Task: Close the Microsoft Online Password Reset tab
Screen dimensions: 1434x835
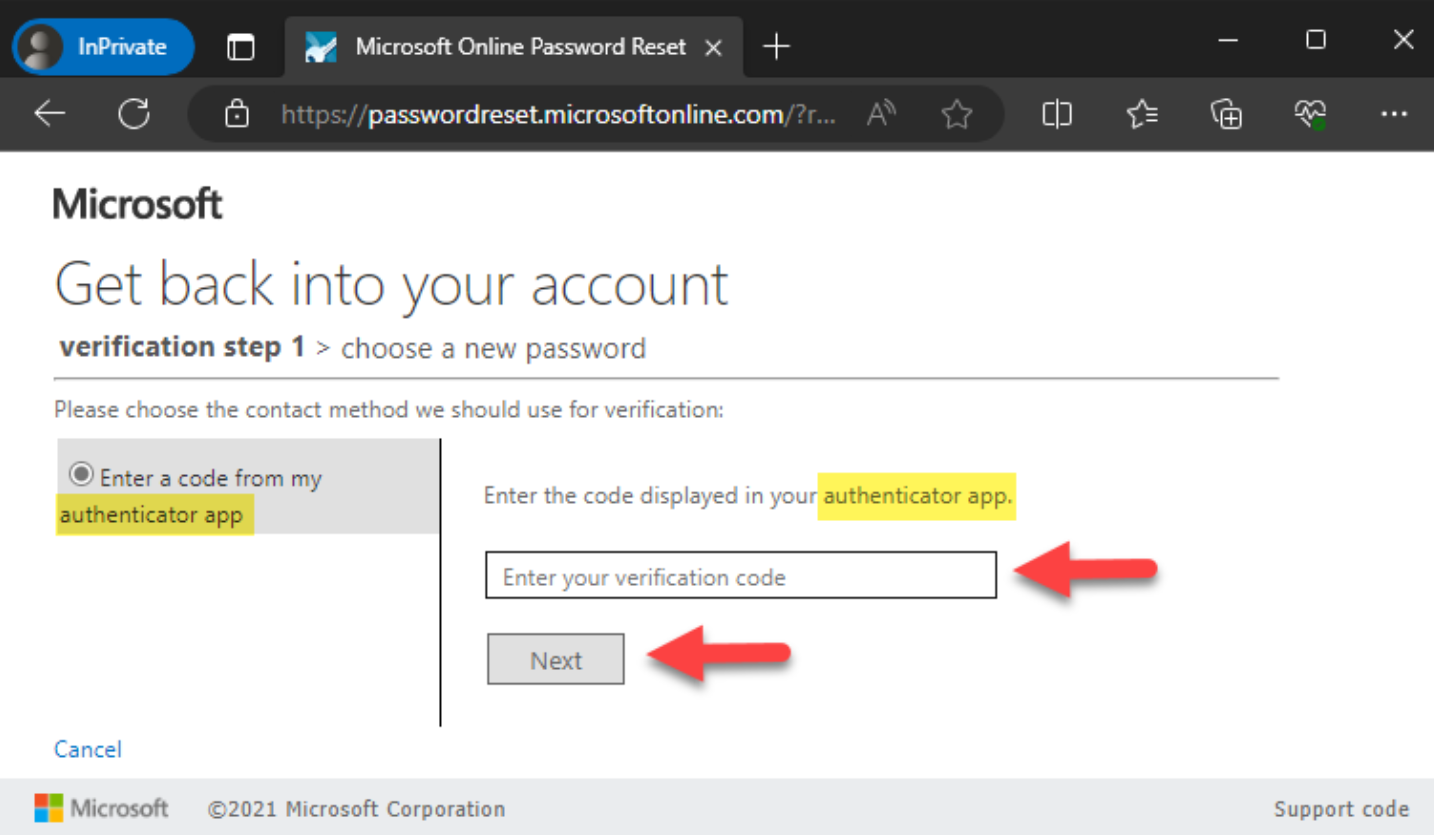Action: coord(714,47)
